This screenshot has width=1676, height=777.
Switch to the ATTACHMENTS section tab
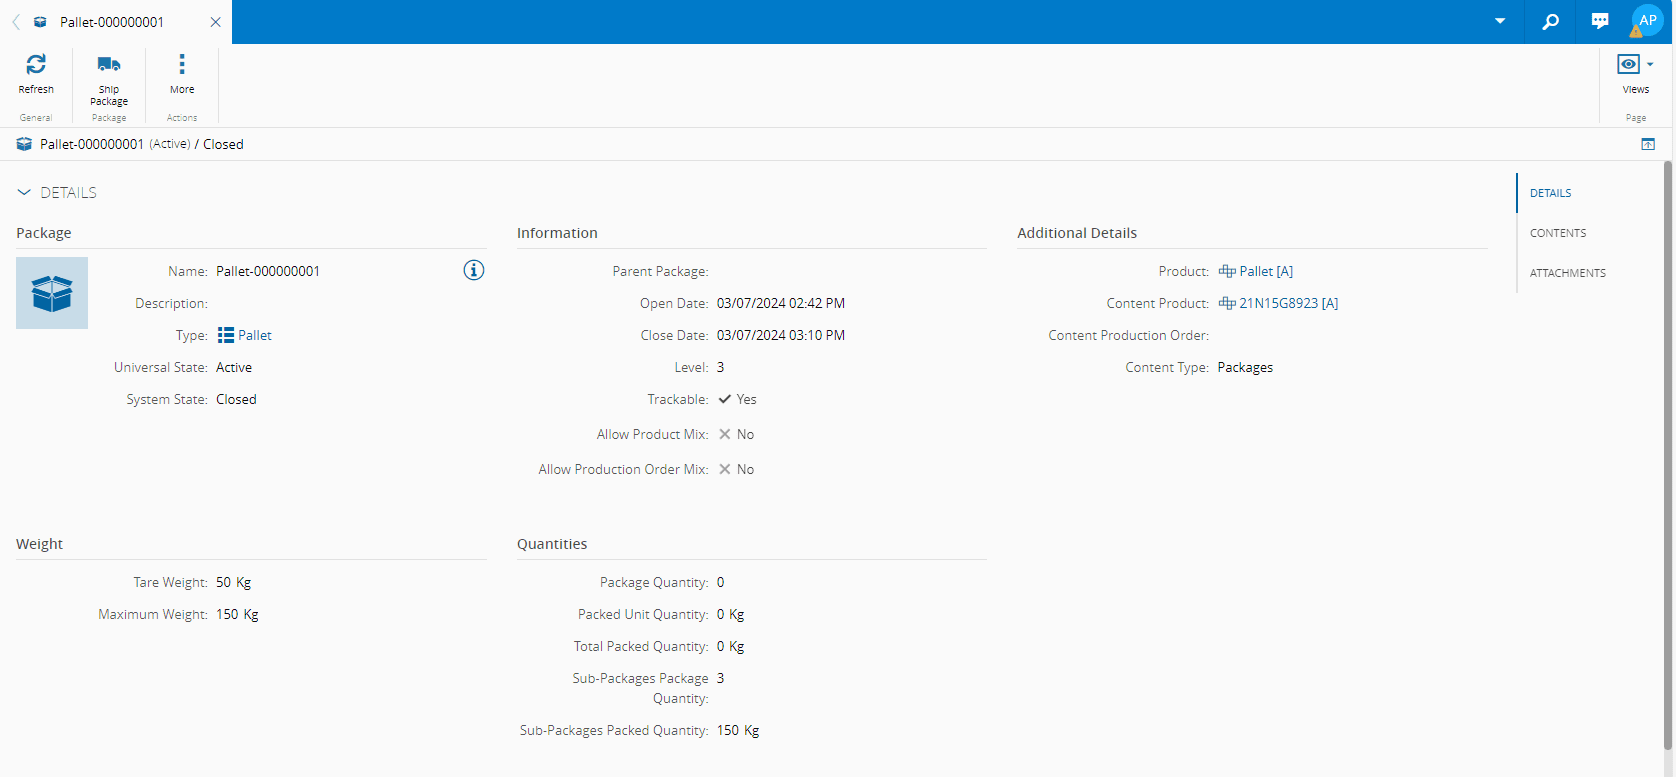click(x=1567, y=273)
